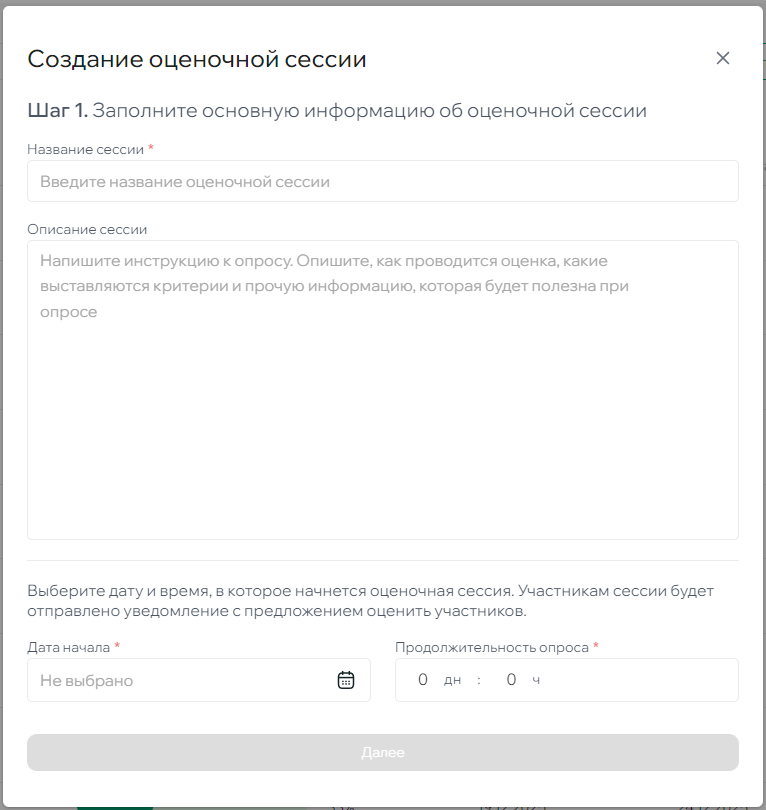Open the calendar date picker icon
This screenshot has width=766, height=810.
tap(346, 680)
